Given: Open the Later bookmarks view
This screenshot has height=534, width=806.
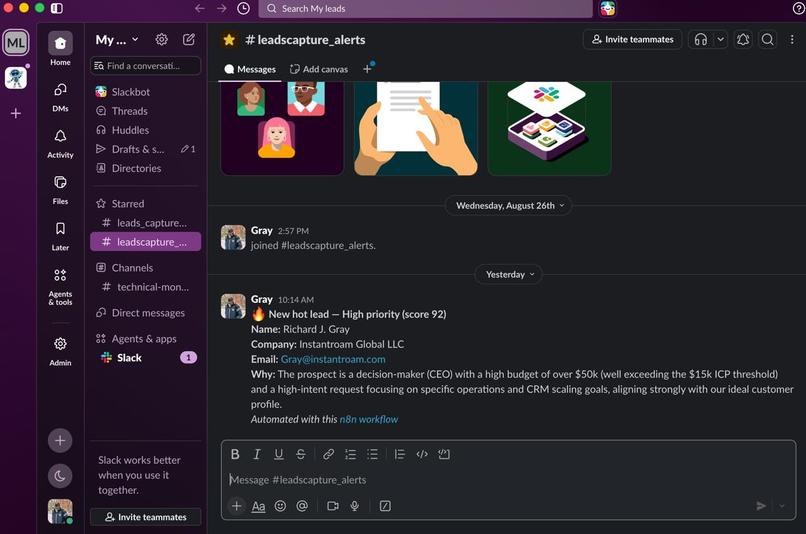Looking at the screenshot, I should (x=60, y=236).
